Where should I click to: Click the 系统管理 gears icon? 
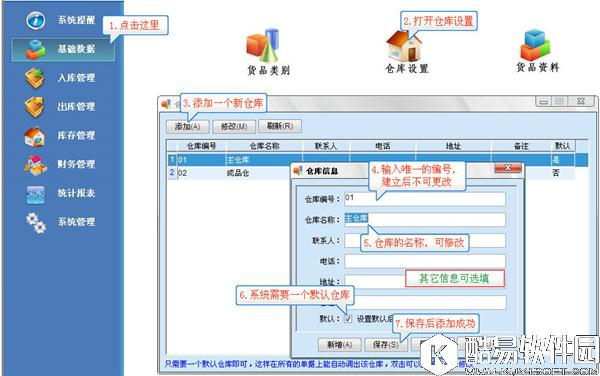coord(36,223)
